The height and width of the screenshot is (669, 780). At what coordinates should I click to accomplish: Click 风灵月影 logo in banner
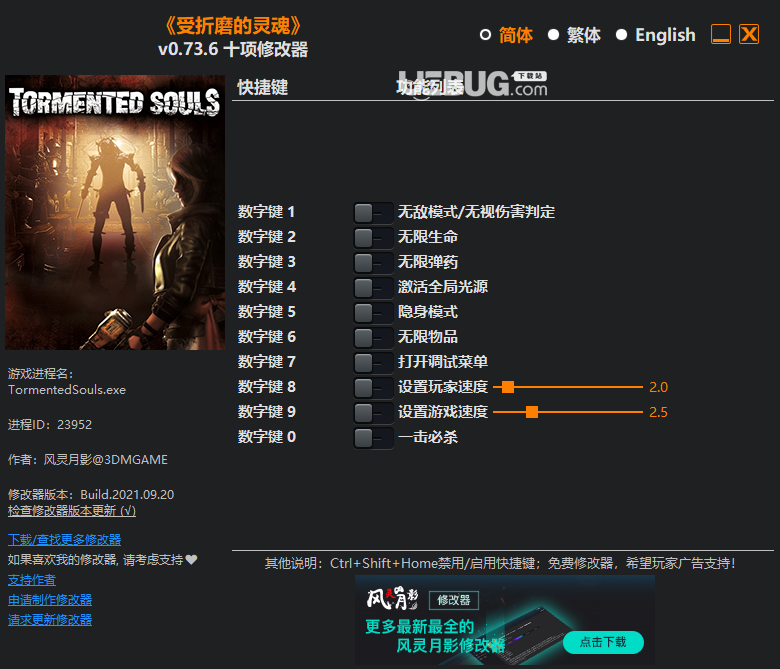tap(392, 598)
